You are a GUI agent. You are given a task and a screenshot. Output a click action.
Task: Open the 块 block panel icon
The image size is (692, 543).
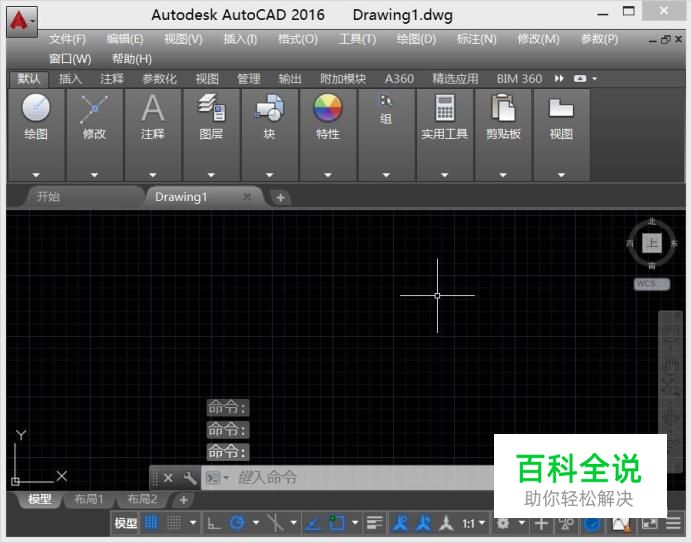(x=269, y=108)
